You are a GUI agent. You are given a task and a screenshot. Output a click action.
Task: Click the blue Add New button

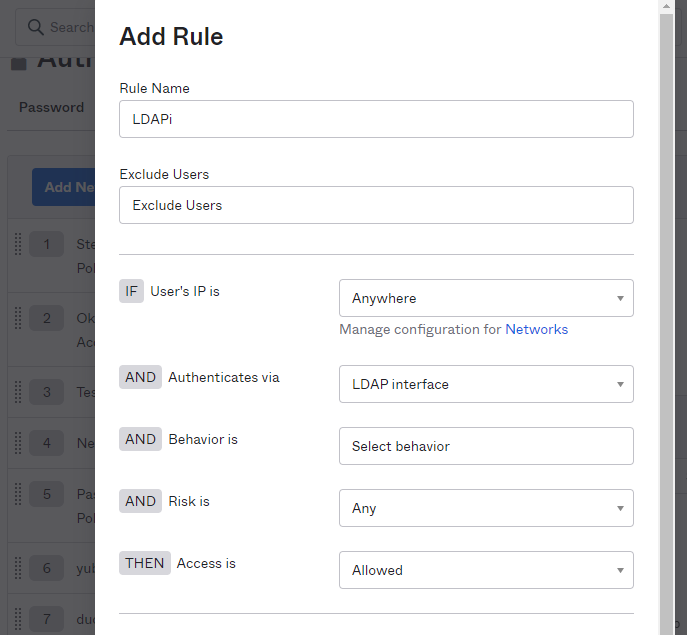64,187
